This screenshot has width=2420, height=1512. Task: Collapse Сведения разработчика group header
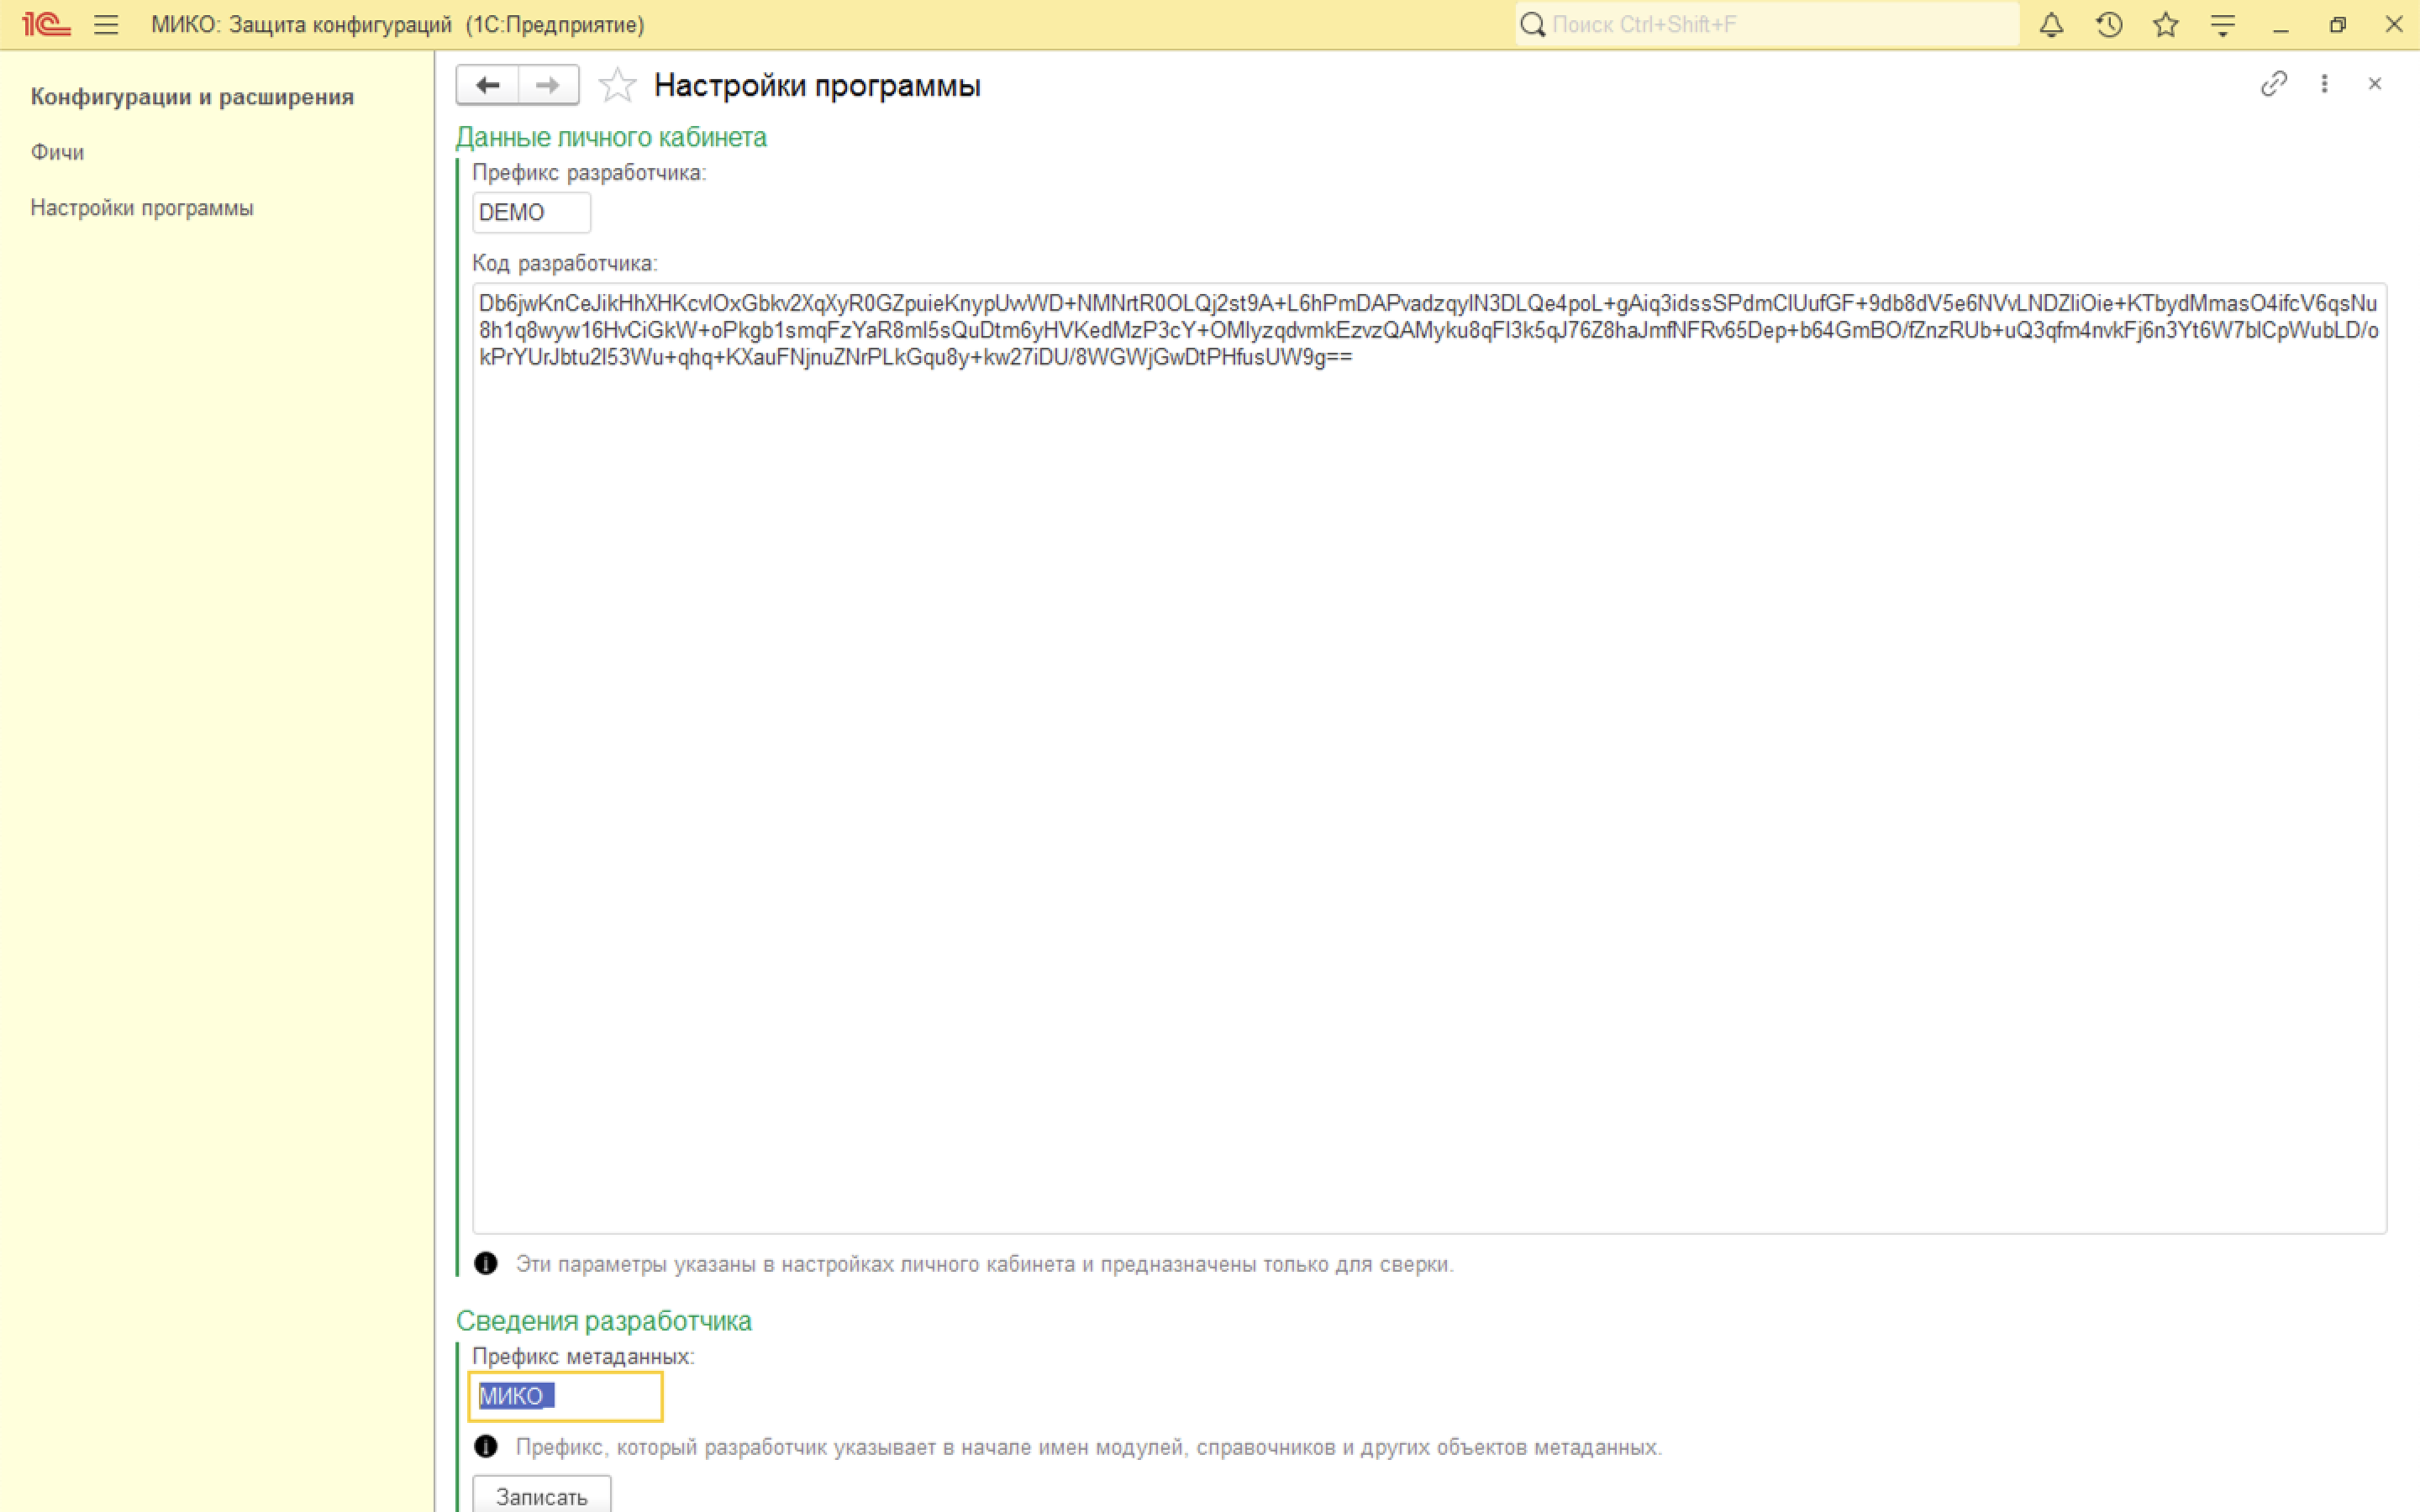(x=603, y=1321)
